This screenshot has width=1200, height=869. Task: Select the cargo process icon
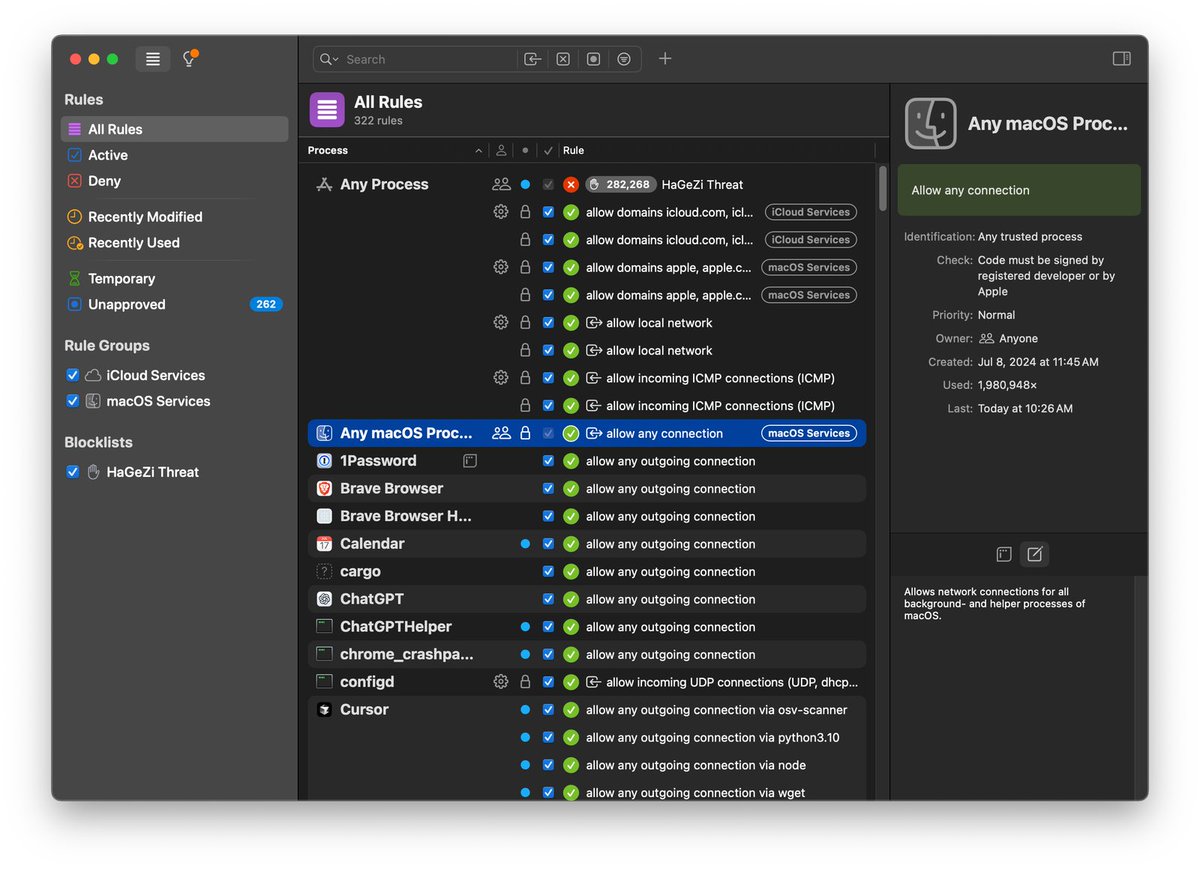point(324,572)
